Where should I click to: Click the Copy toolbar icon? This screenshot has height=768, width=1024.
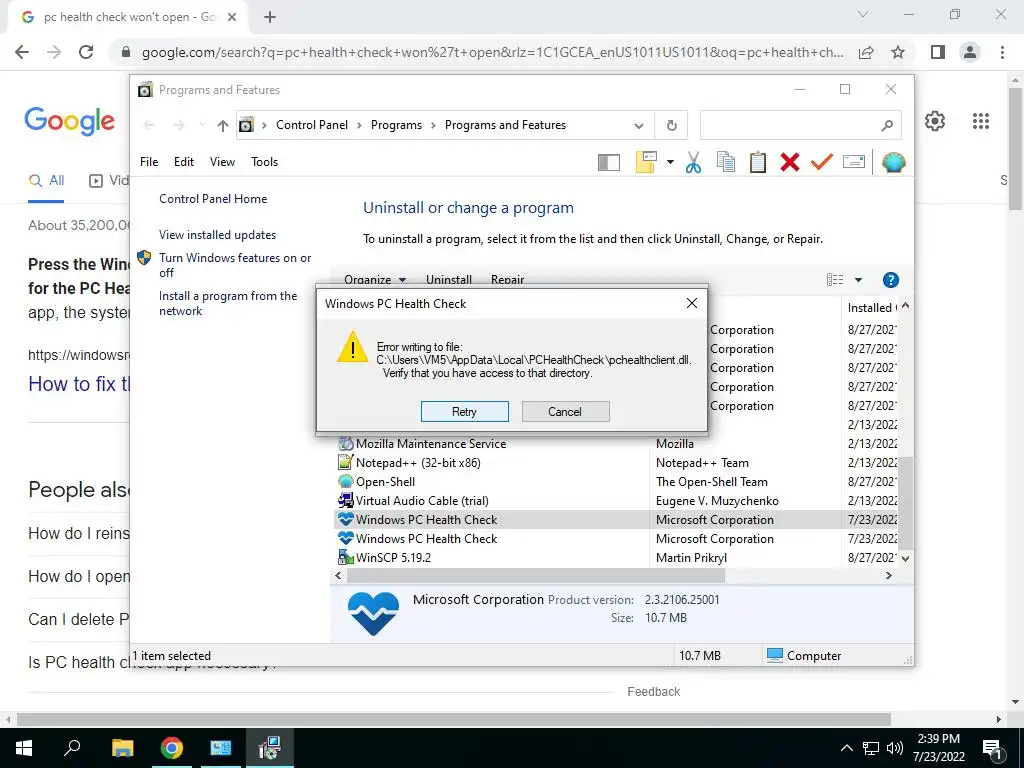point(726,162)
